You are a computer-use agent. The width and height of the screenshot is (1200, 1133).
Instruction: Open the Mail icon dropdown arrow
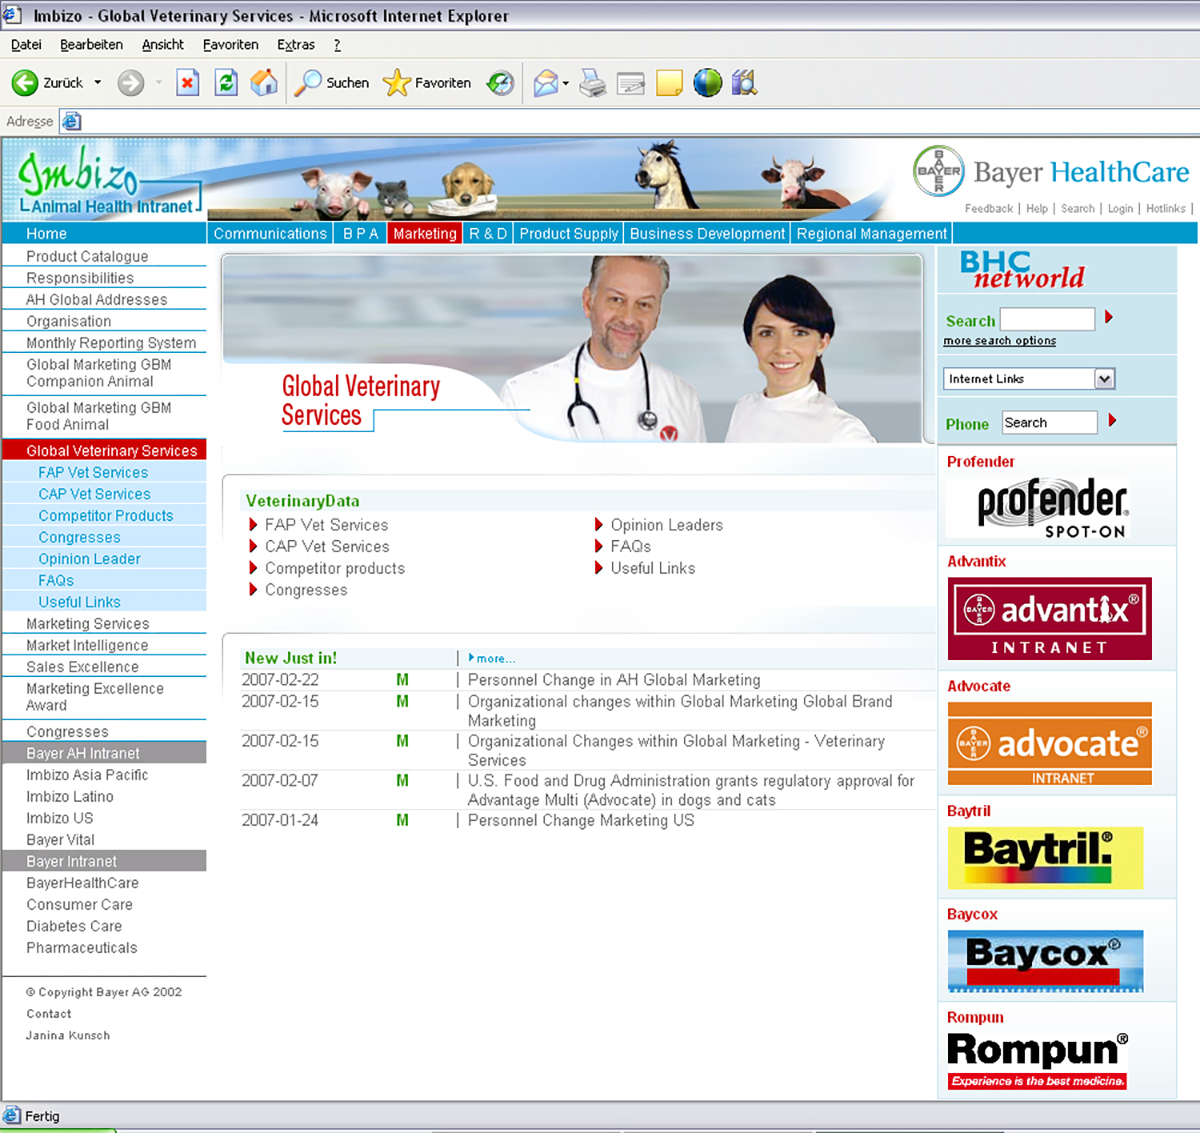(566, 83)
